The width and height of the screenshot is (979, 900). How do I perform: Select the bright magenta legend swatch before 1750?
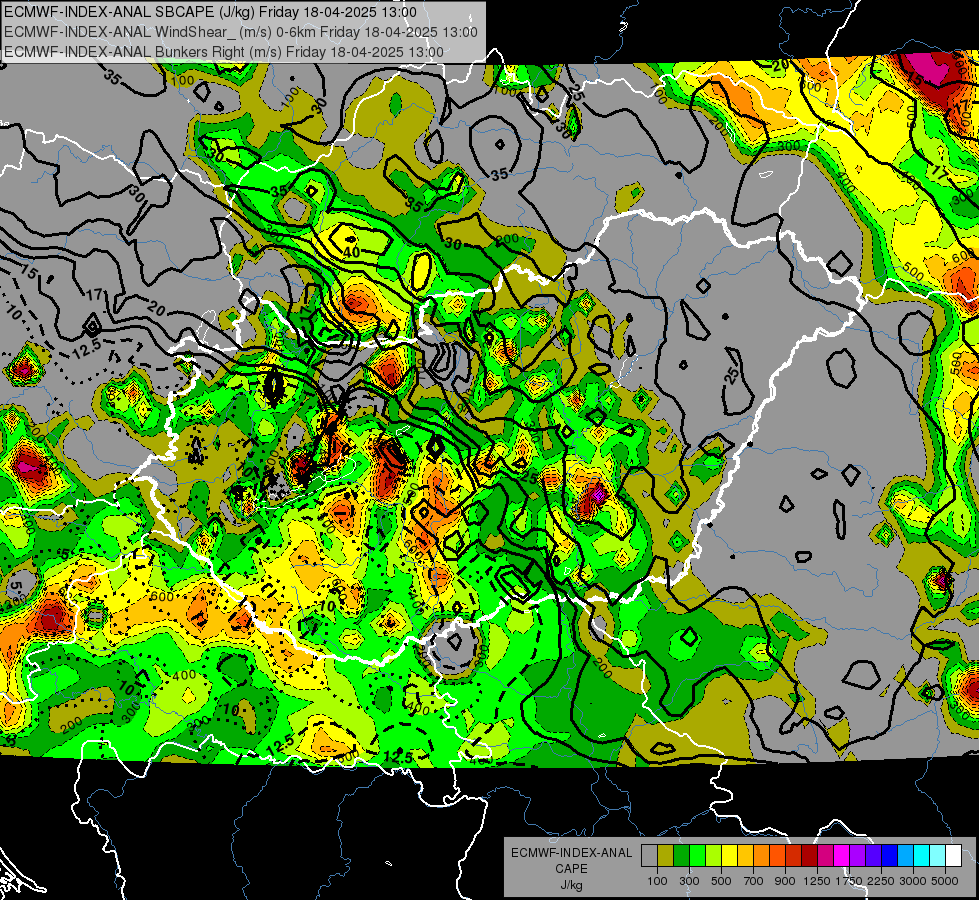pos(842,856)
